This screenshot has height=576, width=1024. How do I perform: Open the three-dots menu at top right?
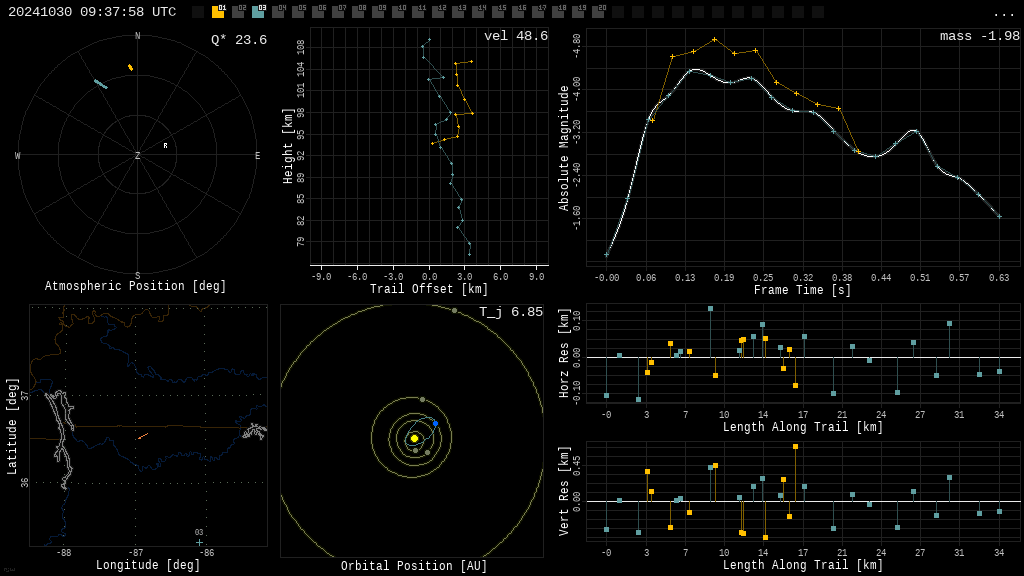coord(1003,13)
